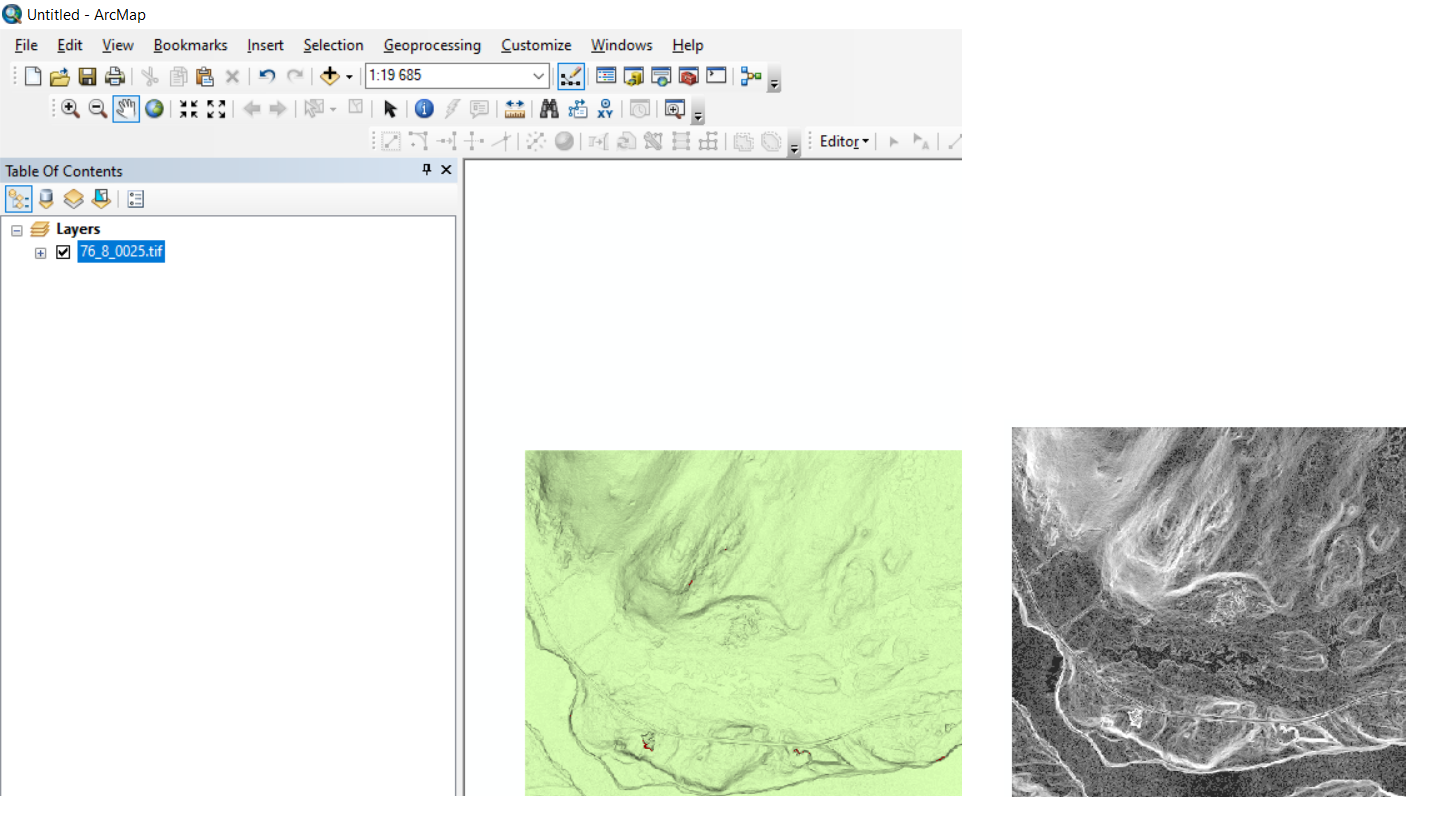Open the Windows menu
Image resolution: width=1446 pixels, height=813 pixels.
tap(621, 45)
